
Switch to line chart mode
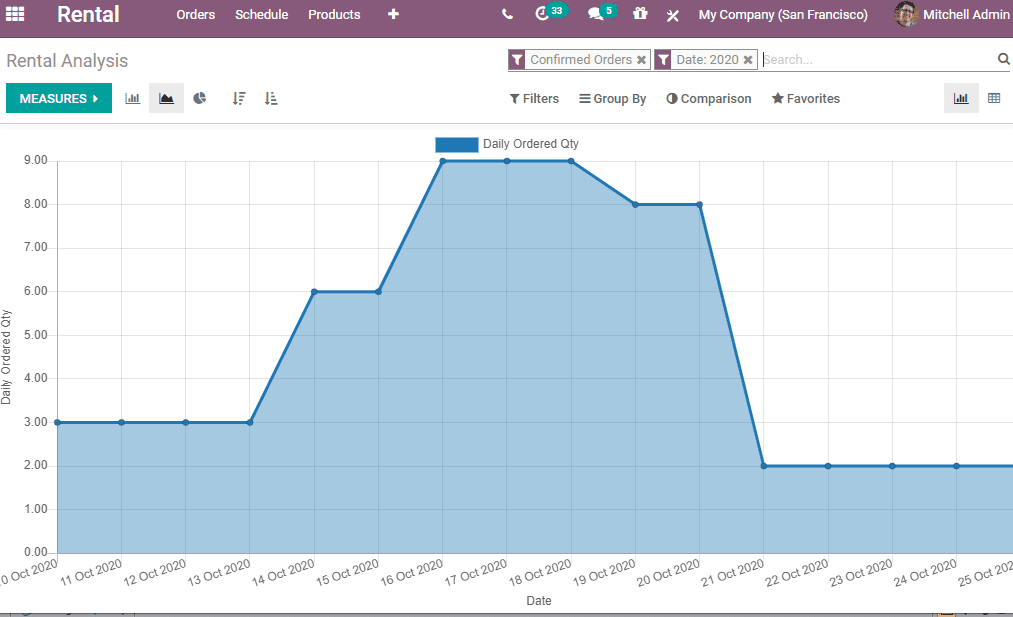click(x=166, y=98)
